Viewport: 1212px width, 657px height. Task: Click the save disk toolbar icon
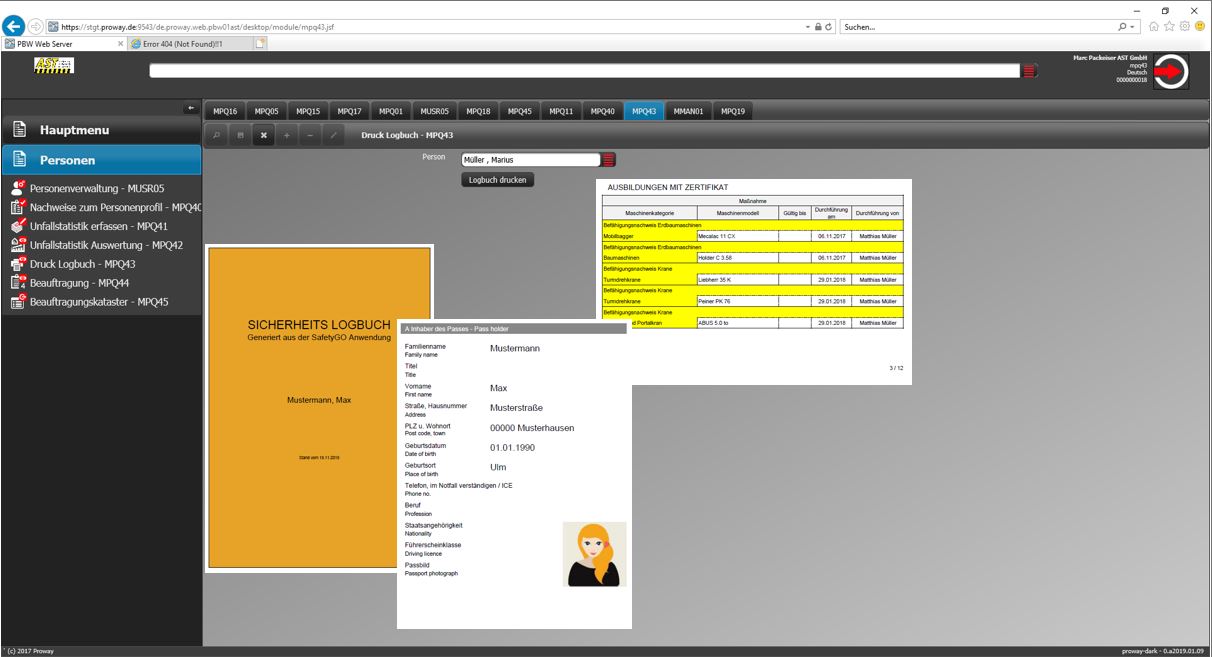click(x=240, y=134)
